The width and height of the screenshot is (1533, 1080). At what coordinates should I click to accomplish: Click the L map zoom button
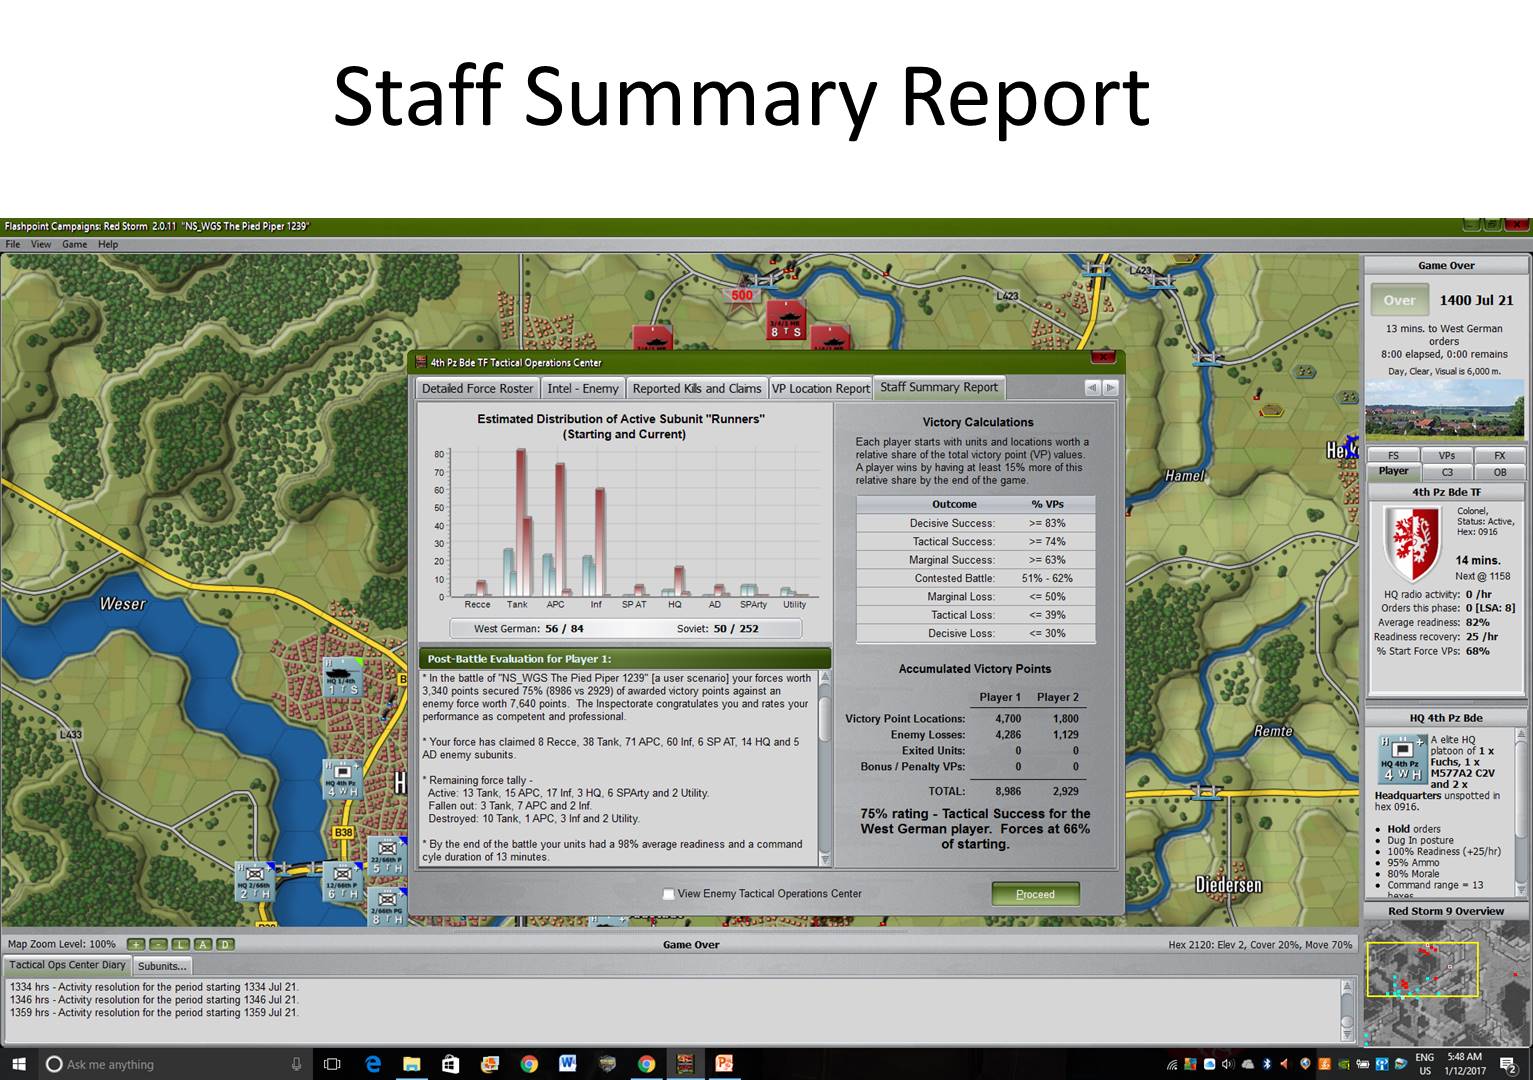181,944
